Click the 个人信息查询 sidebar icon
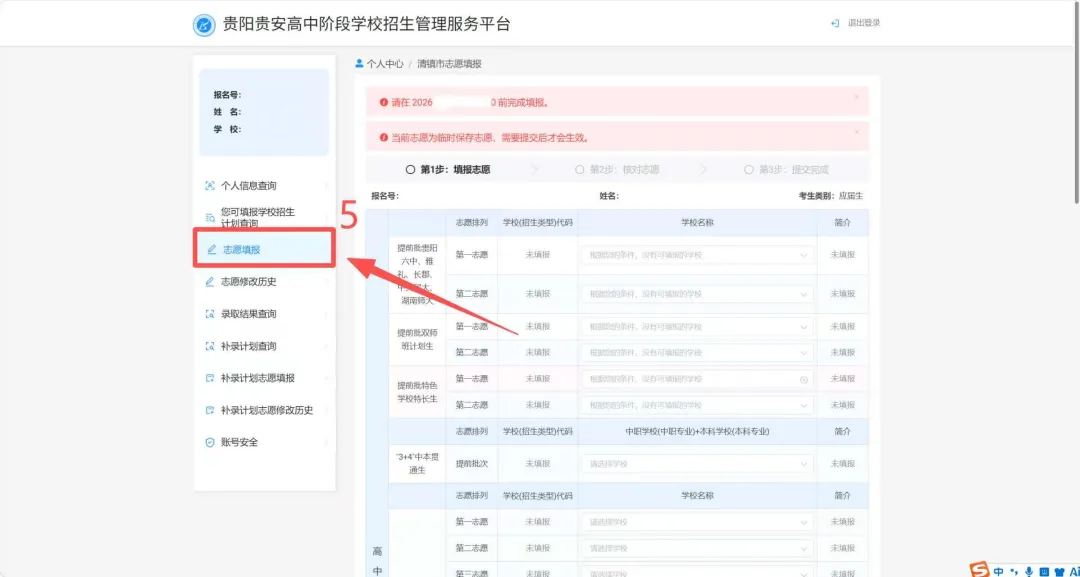Viewport: 1080px width, 577px height. tap(210, 186)
